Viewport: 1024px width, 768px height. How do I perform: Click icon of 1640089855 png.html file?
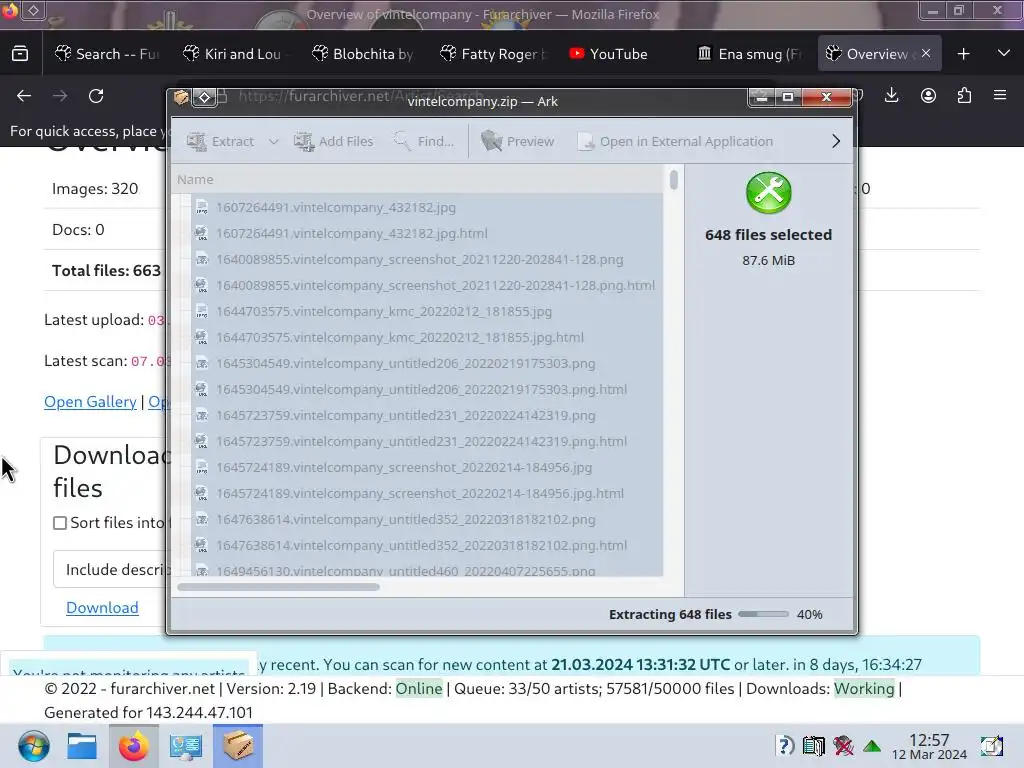point(201,285)
